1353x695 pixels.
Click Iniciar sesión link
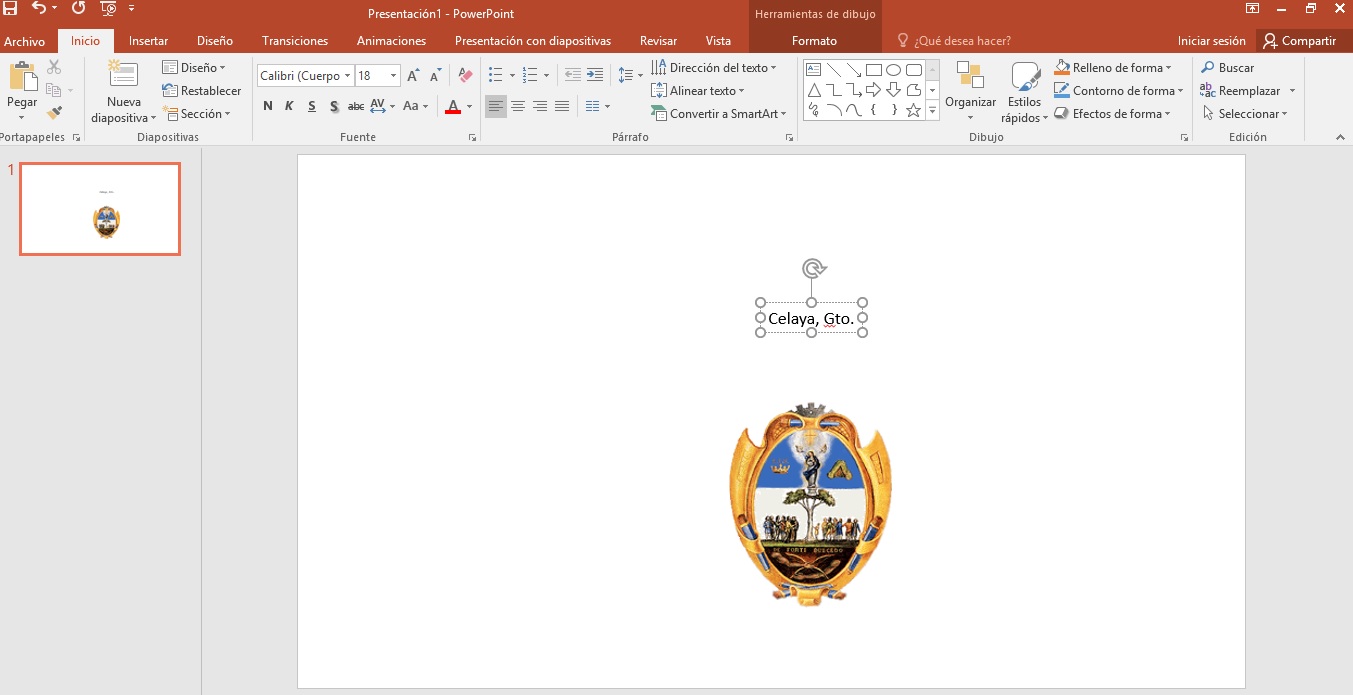1211,41
